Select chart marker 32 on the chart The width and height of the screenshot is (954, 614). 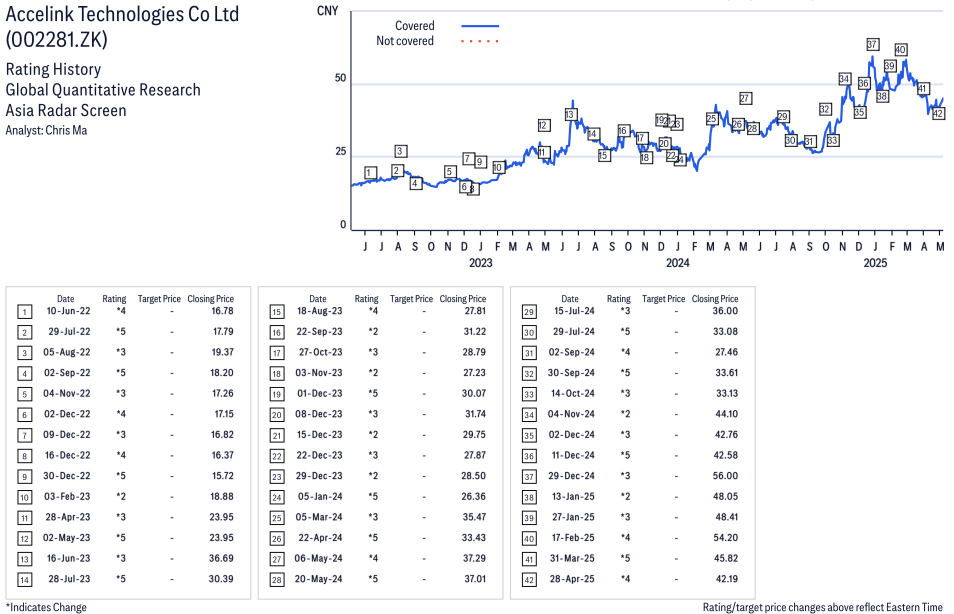pyautogui.click(x=824, y=110)
